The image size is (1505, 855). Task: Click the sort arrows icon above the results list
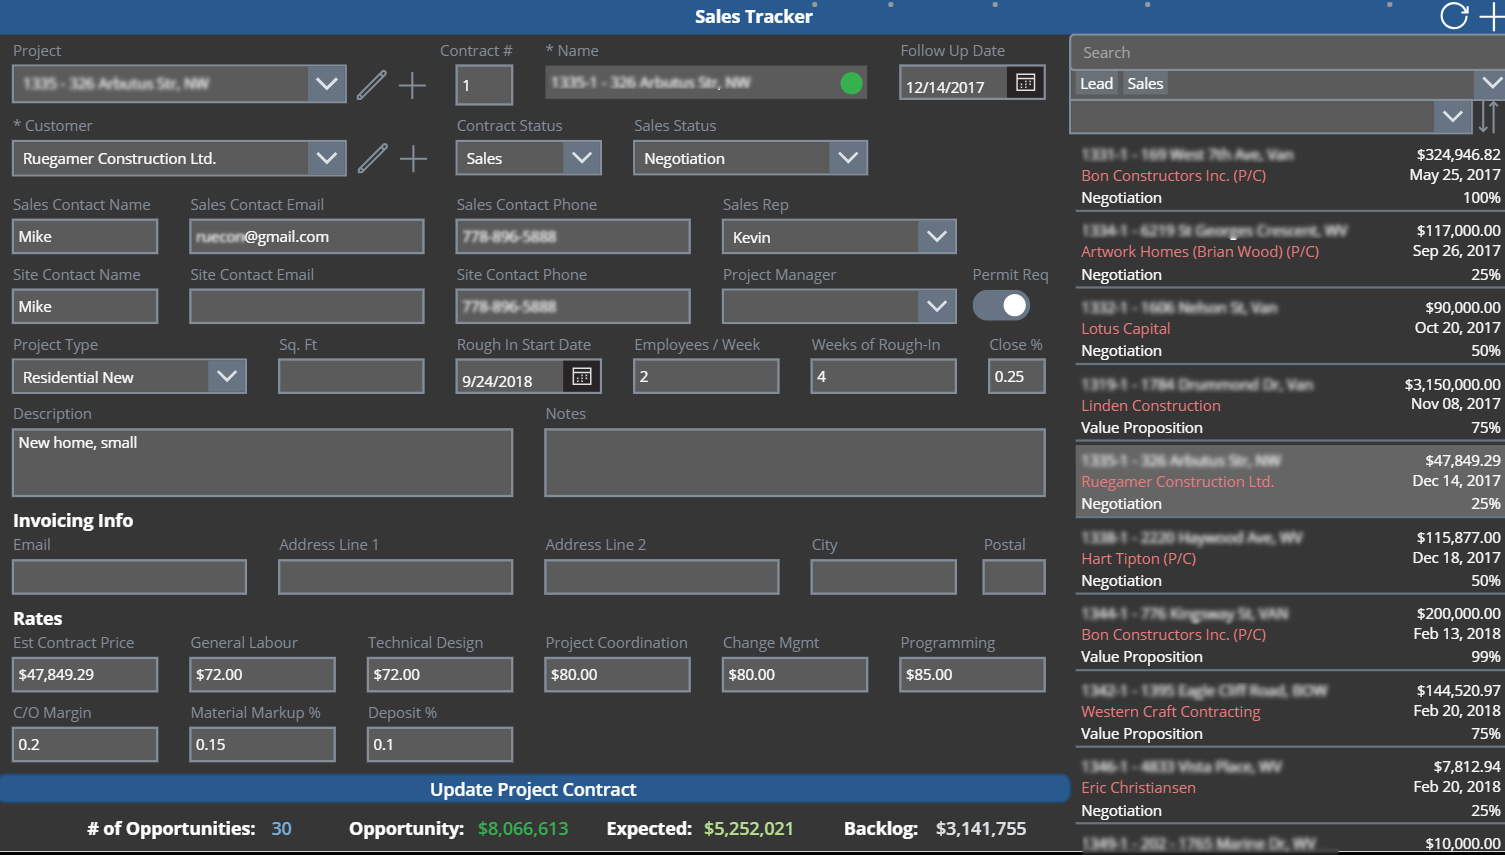point(1489,117)
